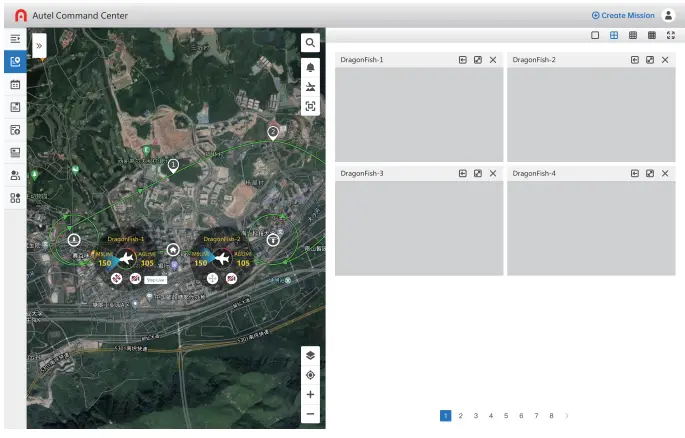Expand DragonFish-3 panel pop-out icon
The width and height of the screenshot is (685, 438).
(x=478, y=173)
